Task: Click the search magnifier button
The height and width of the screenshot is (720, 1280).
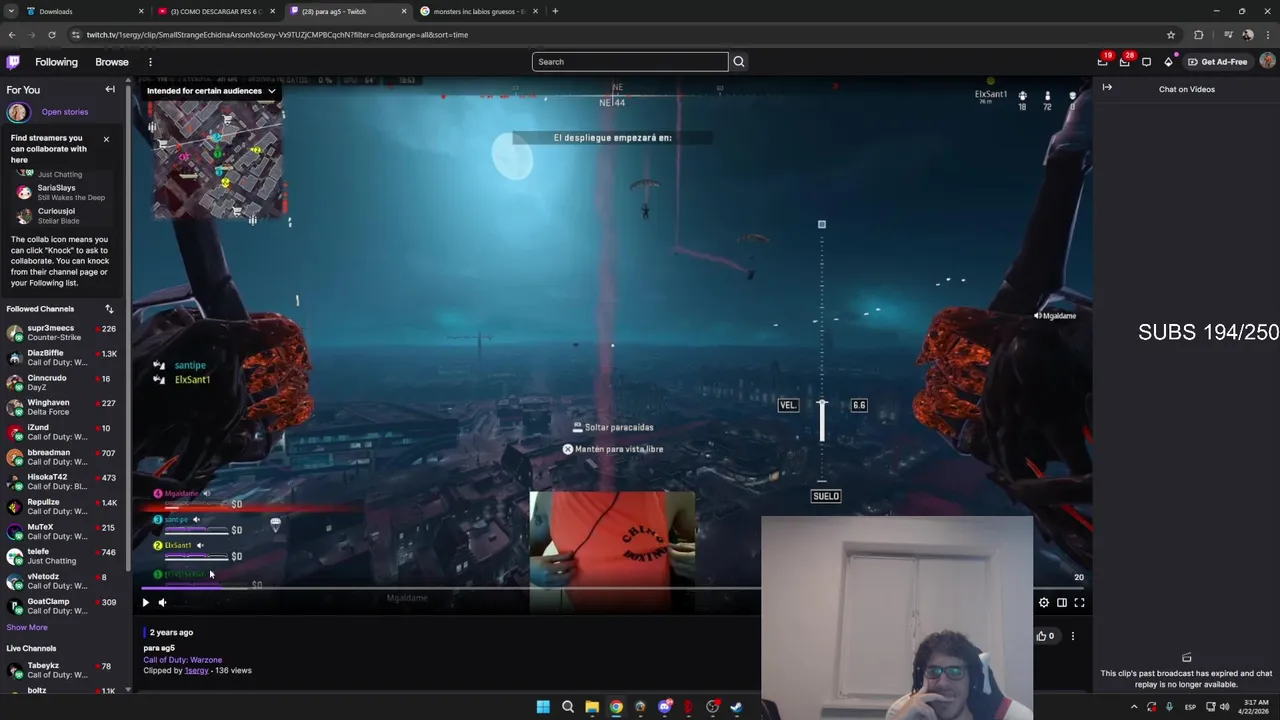Action: (739, 62)
